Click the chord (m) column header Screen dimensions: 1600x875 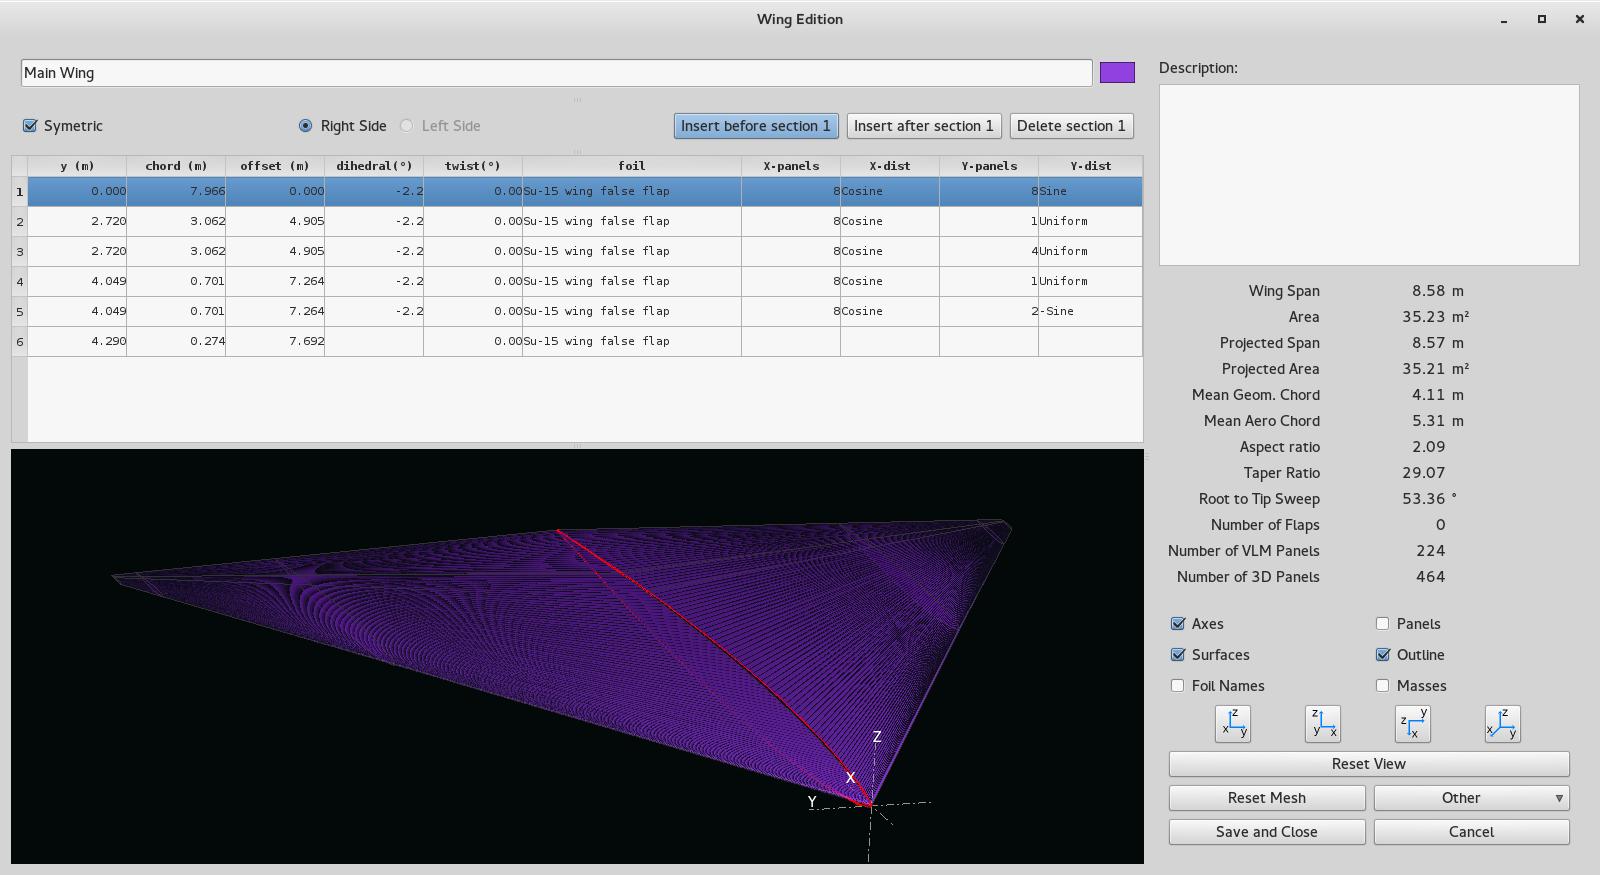pos(176,166)
